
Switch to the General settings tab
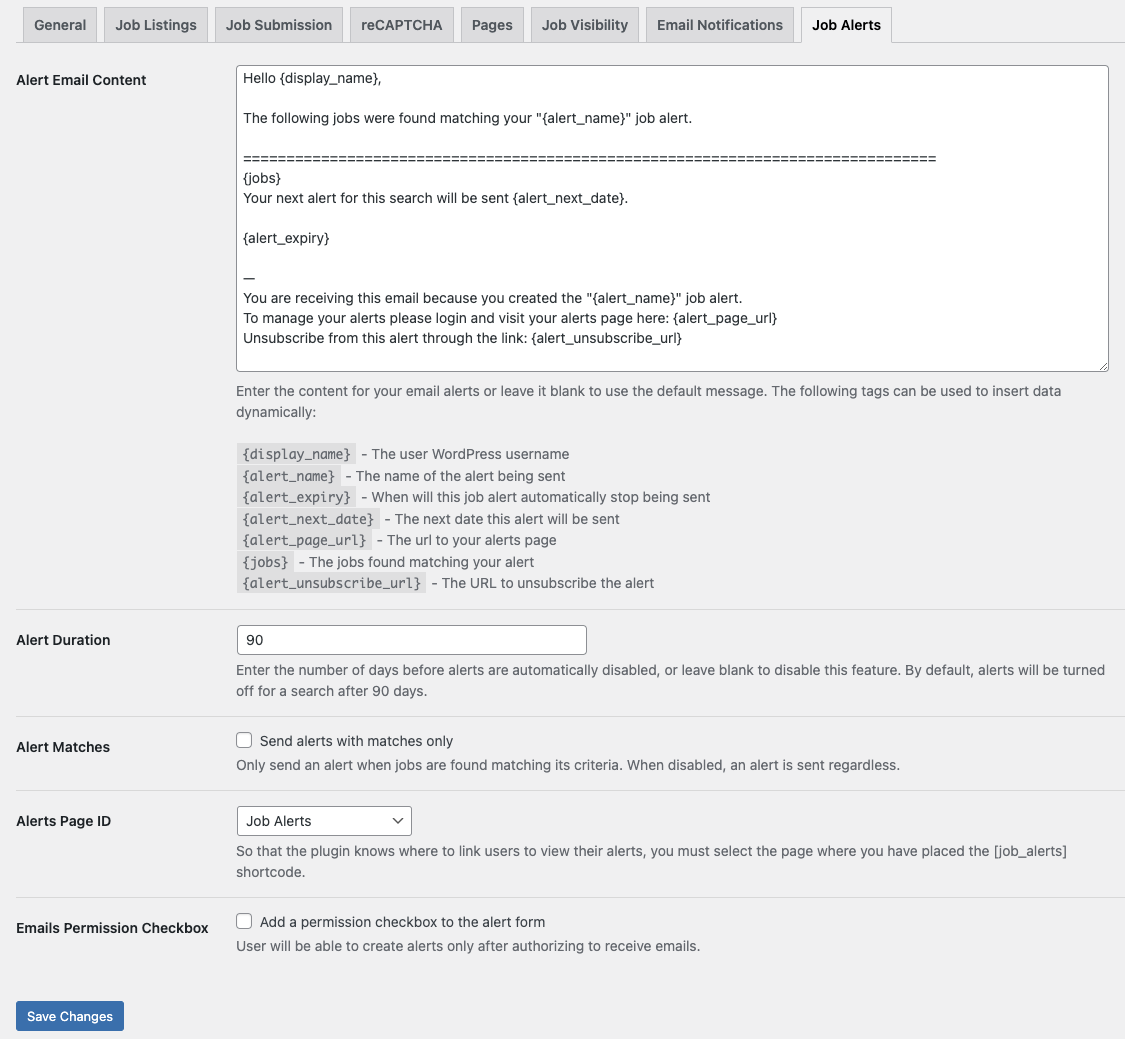click(59, 24)
